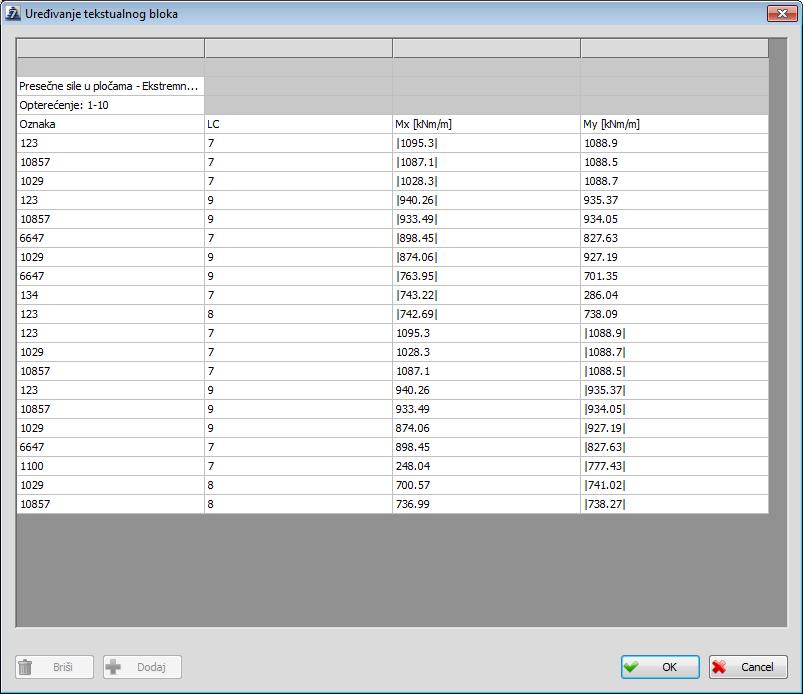Viewport: 803px width, 694px height.
Task: Select the plain 898.45 cell in Mx column
Action: pos(487,446)
